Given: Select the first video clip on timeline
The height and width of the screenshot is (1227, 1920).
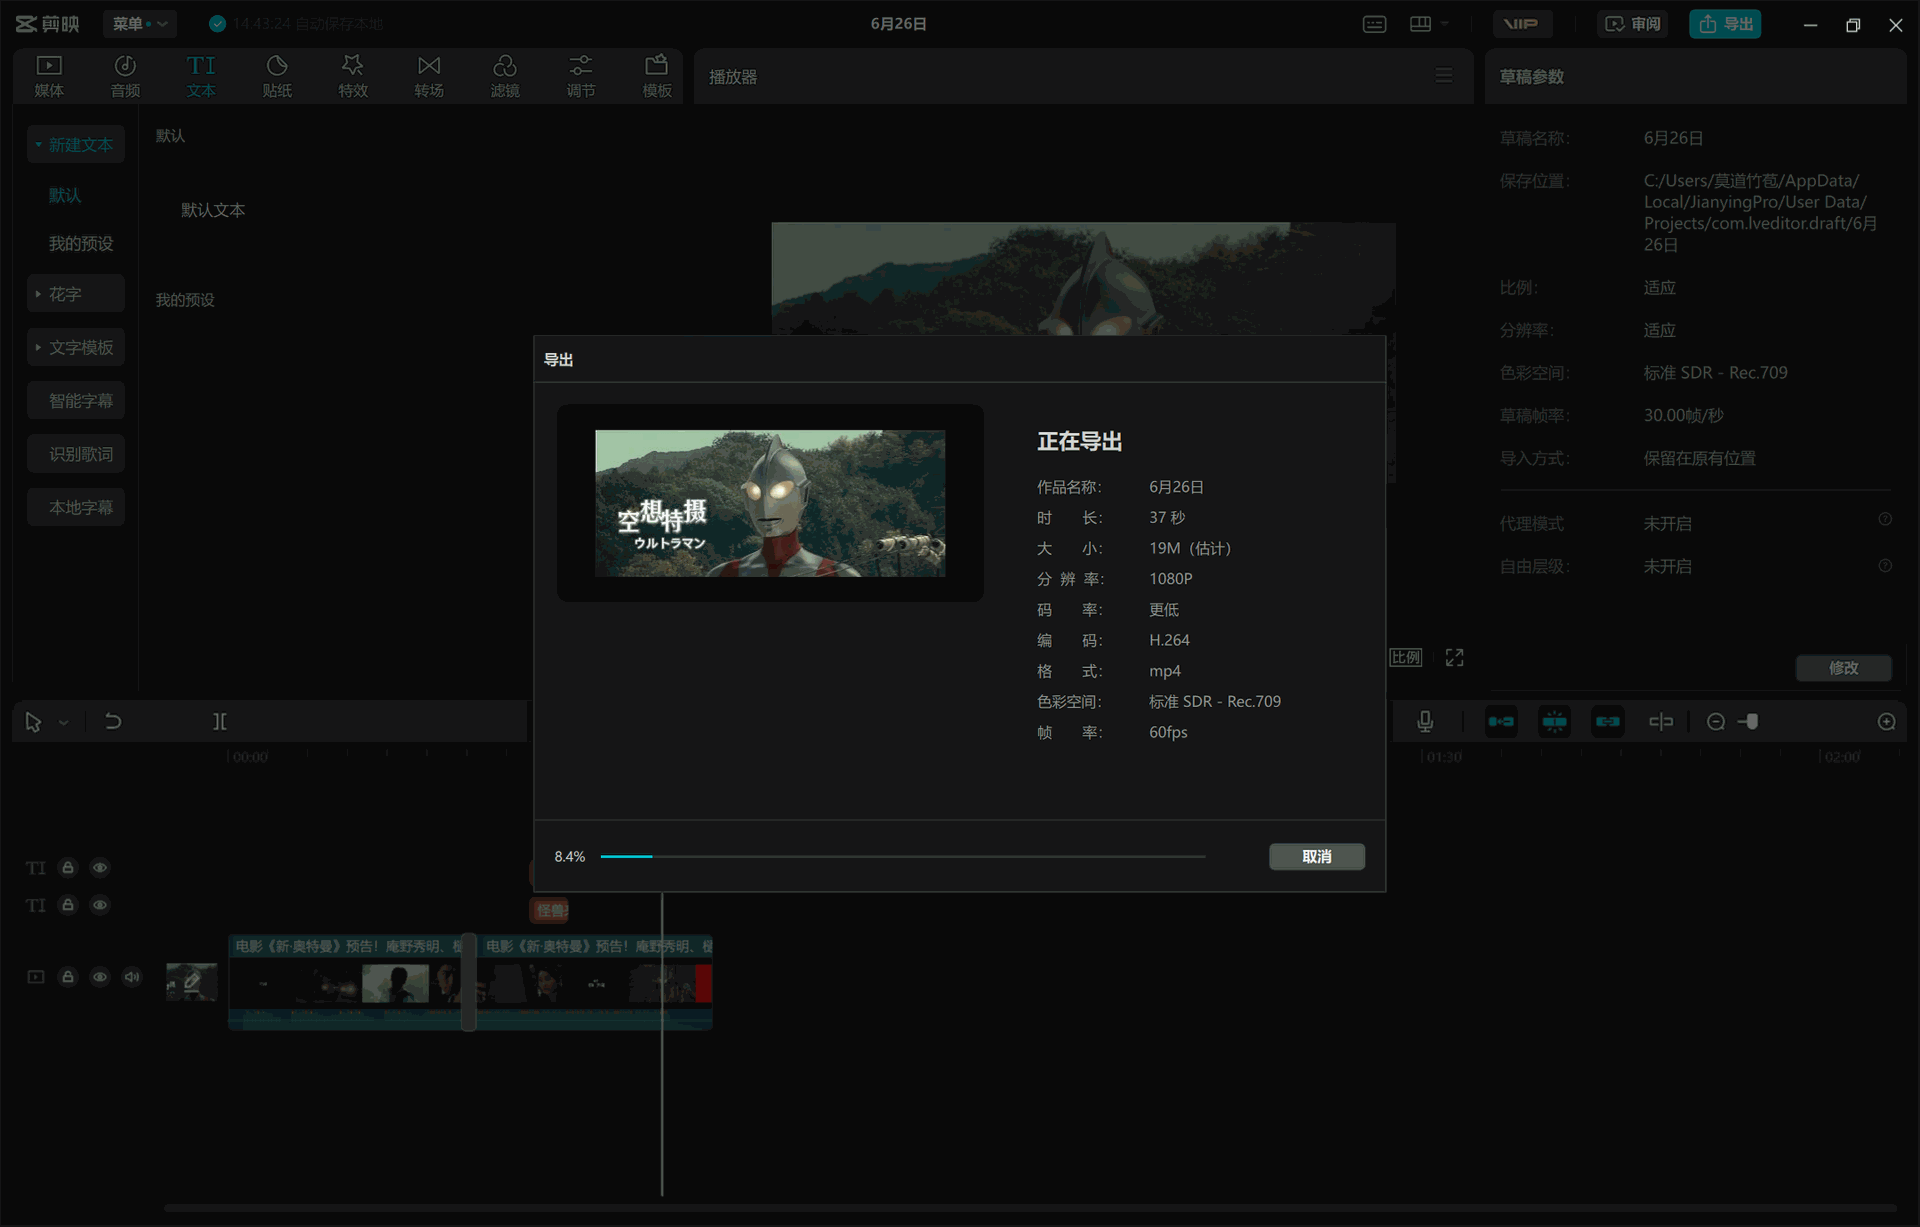Looking at the screenshot, I should point(346,982).
